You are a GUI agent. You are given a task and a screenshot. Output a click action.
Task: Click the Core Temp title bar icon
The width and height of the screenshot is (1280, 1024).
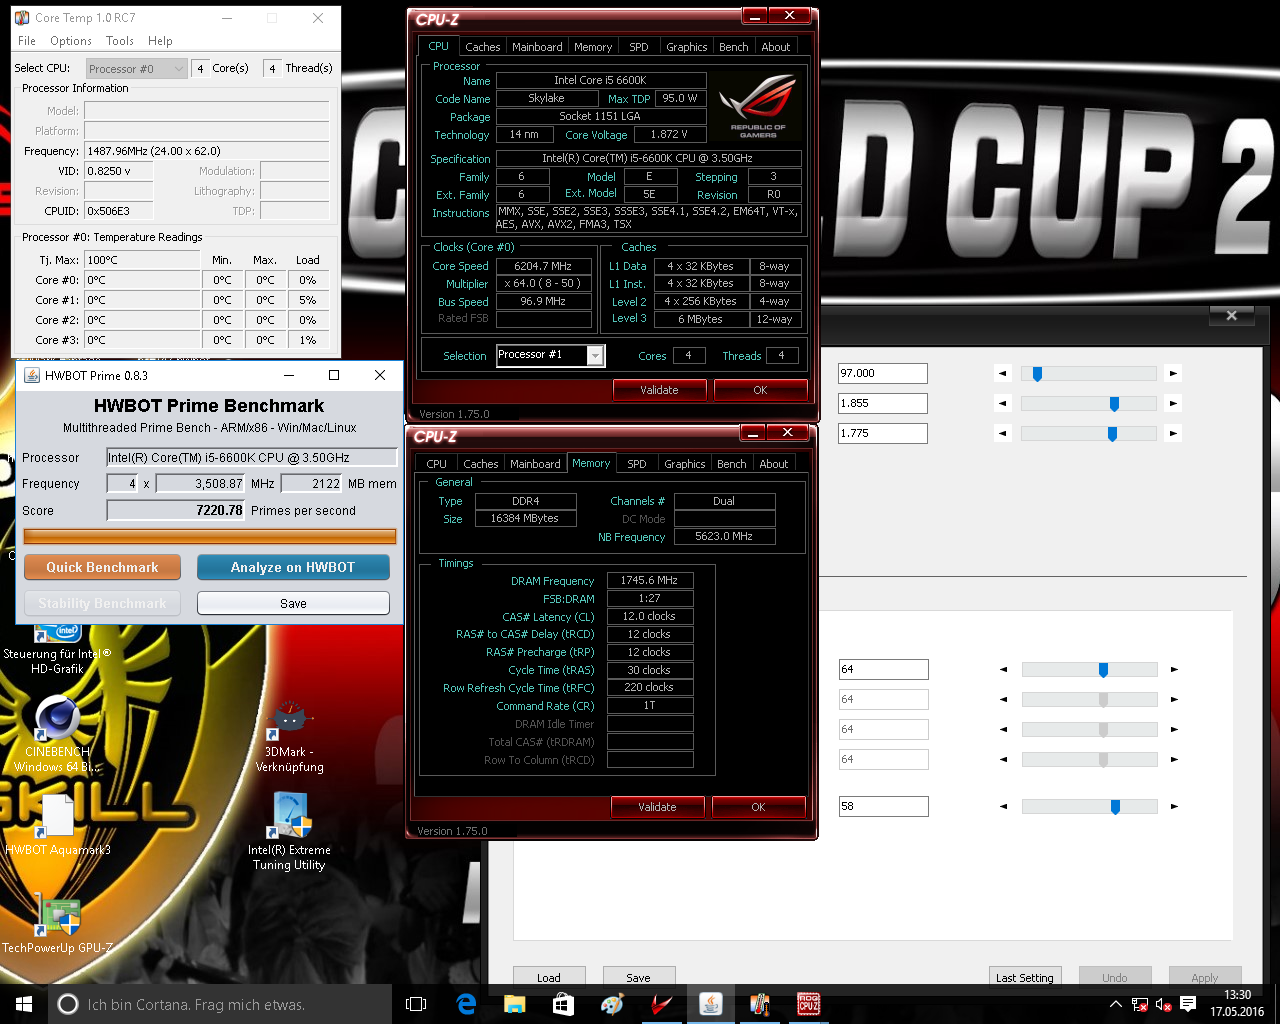point(22,18)
